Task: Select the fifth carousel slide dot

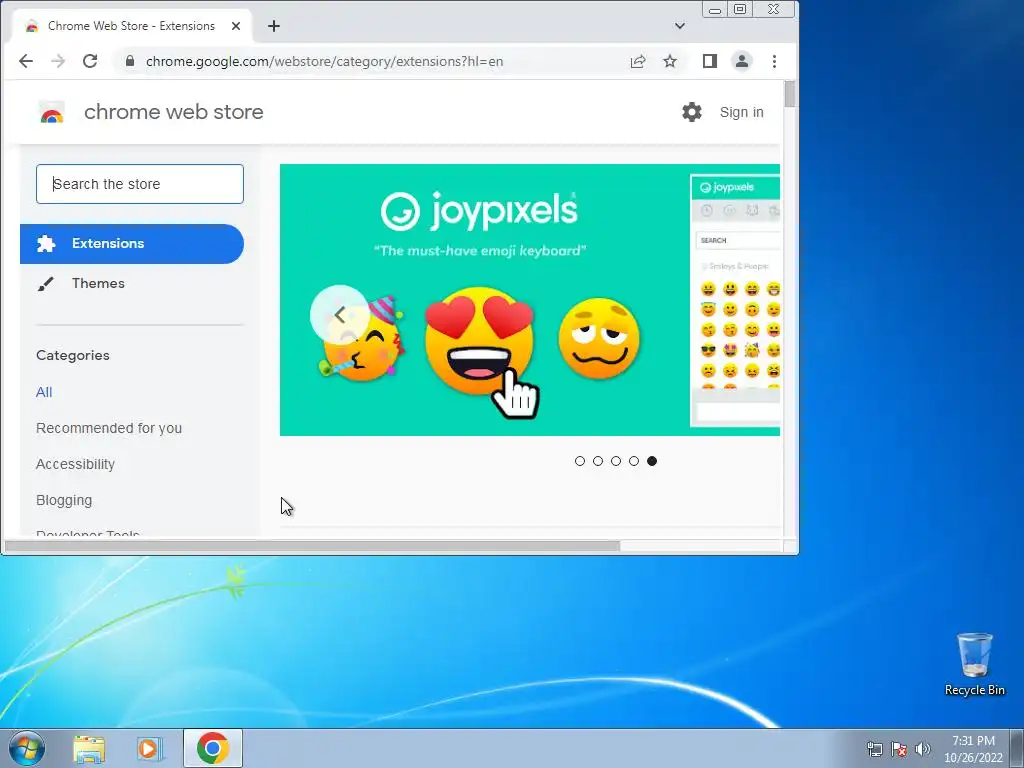Action: (652, 461)
